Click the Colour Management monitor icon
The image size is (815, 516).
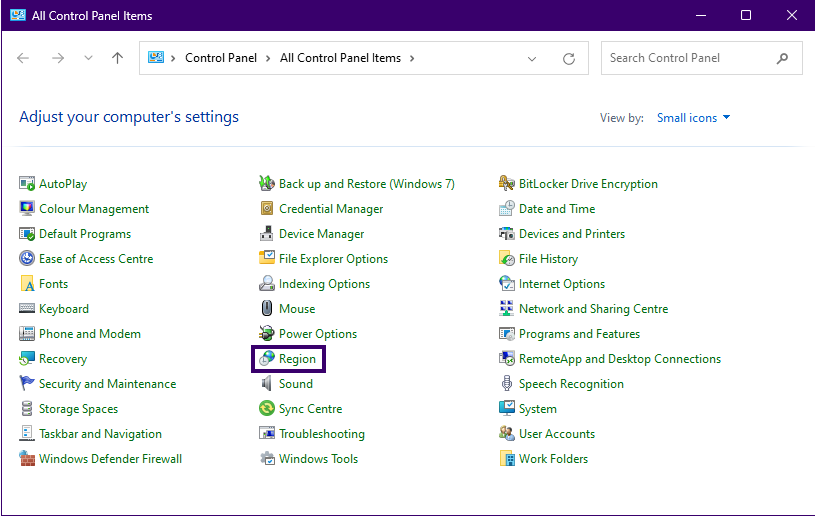(x=27, y=208)
